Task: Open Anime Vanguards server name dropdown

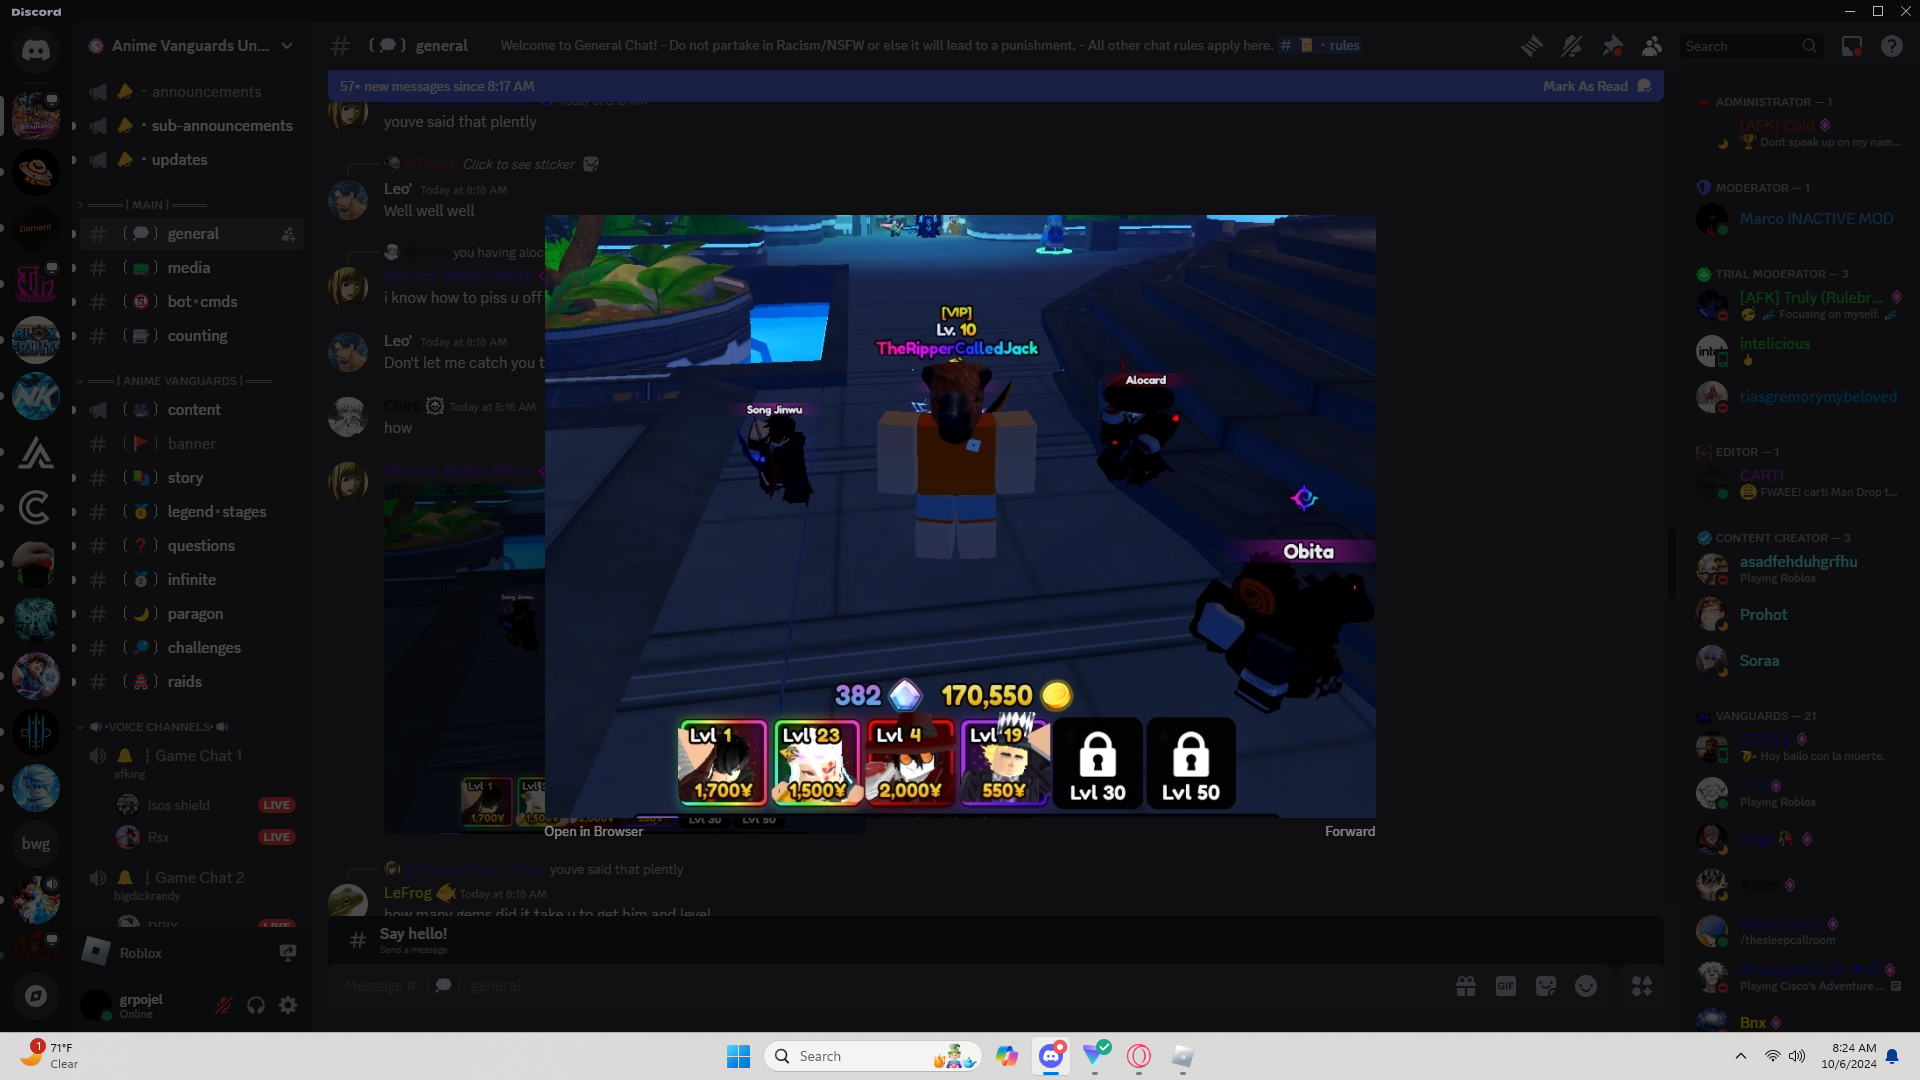Action: pyautogui.click(x=190, y=46)
